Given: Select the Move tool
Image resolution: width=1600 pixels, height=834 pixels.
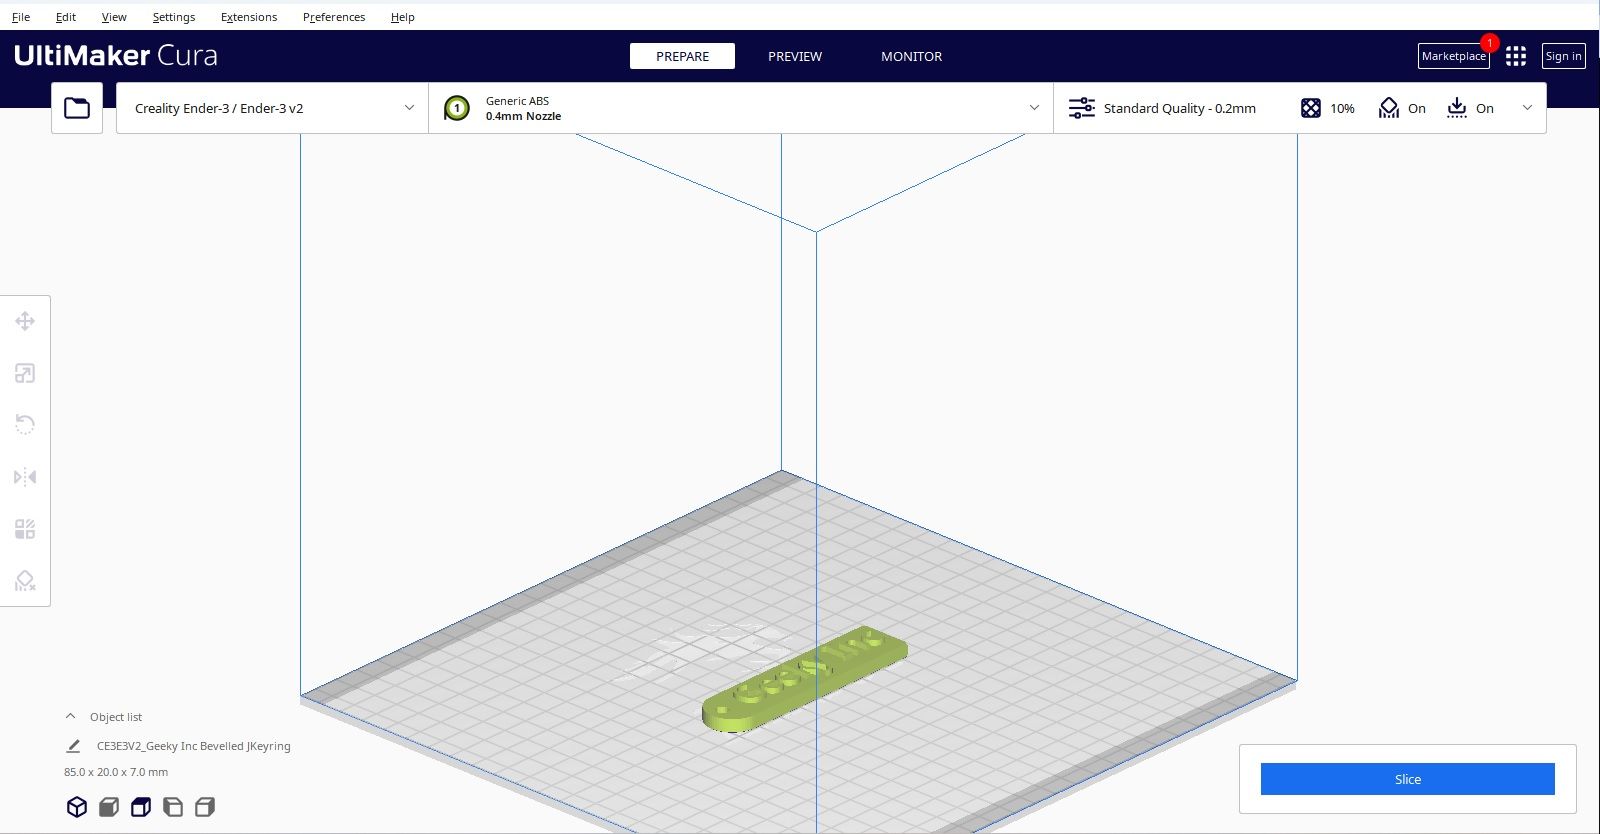Looking at the screenshot, I should (25, 321).
